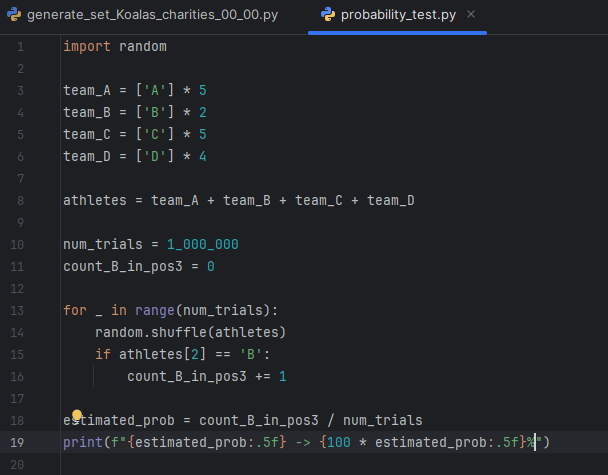Click estimated_prob assignment on line 18

tap(119, 420)
